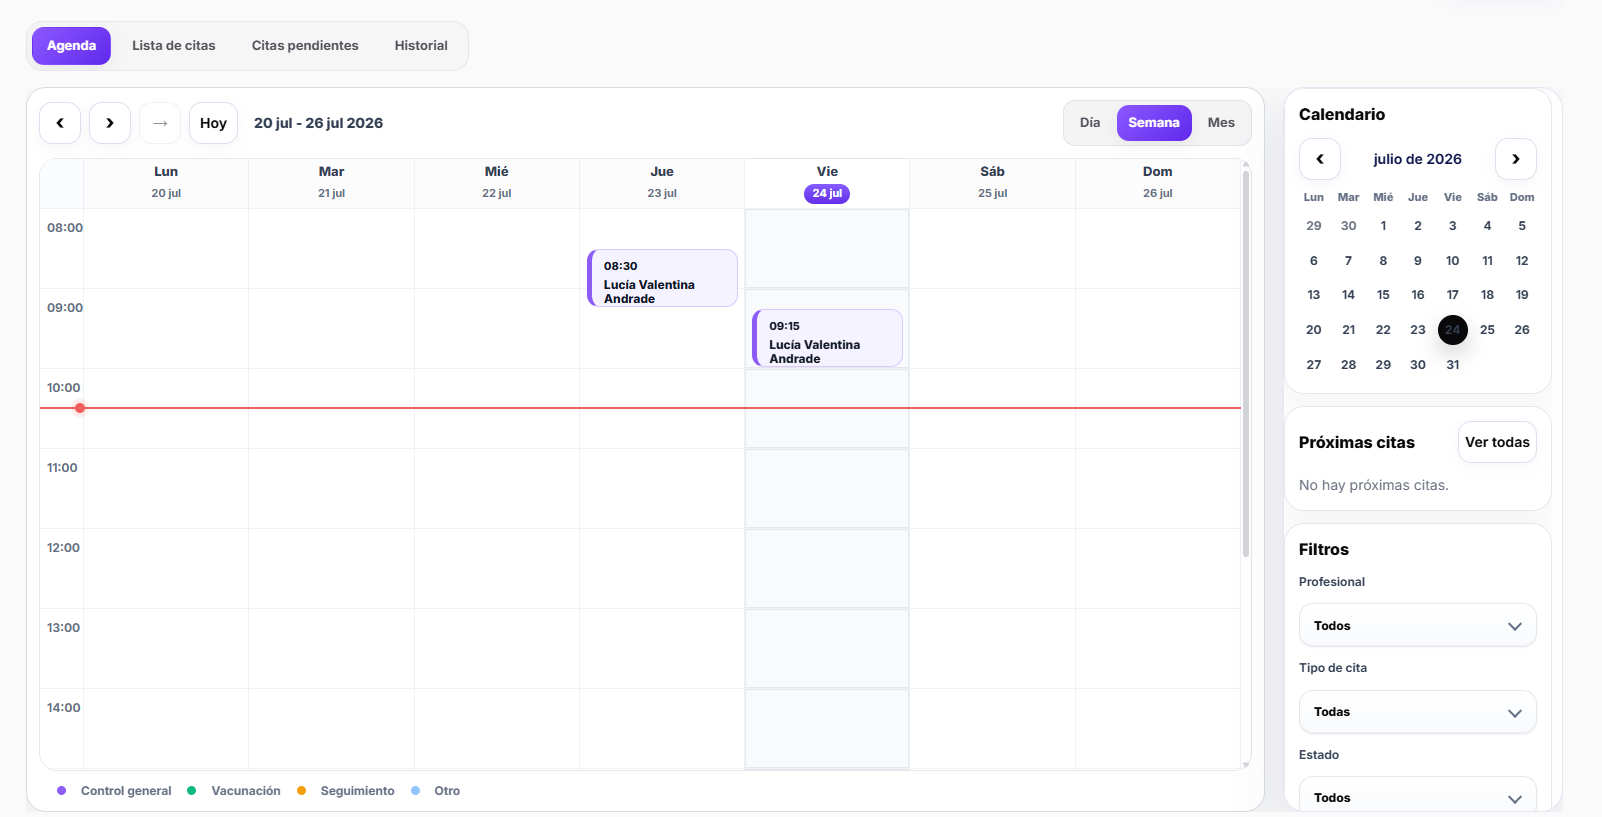Viewport: 1602px width, 817px height.
Task: Click the 08:00 time label
Action: [x=65, y=228]
